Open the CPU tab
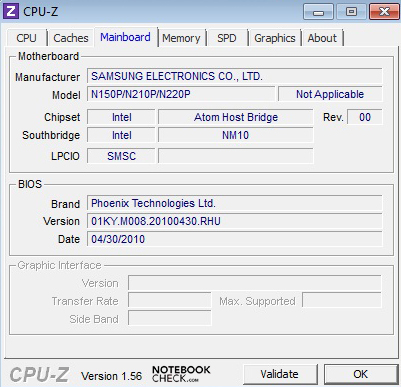Viewport: 401px width, 387px height. [26, 38]
